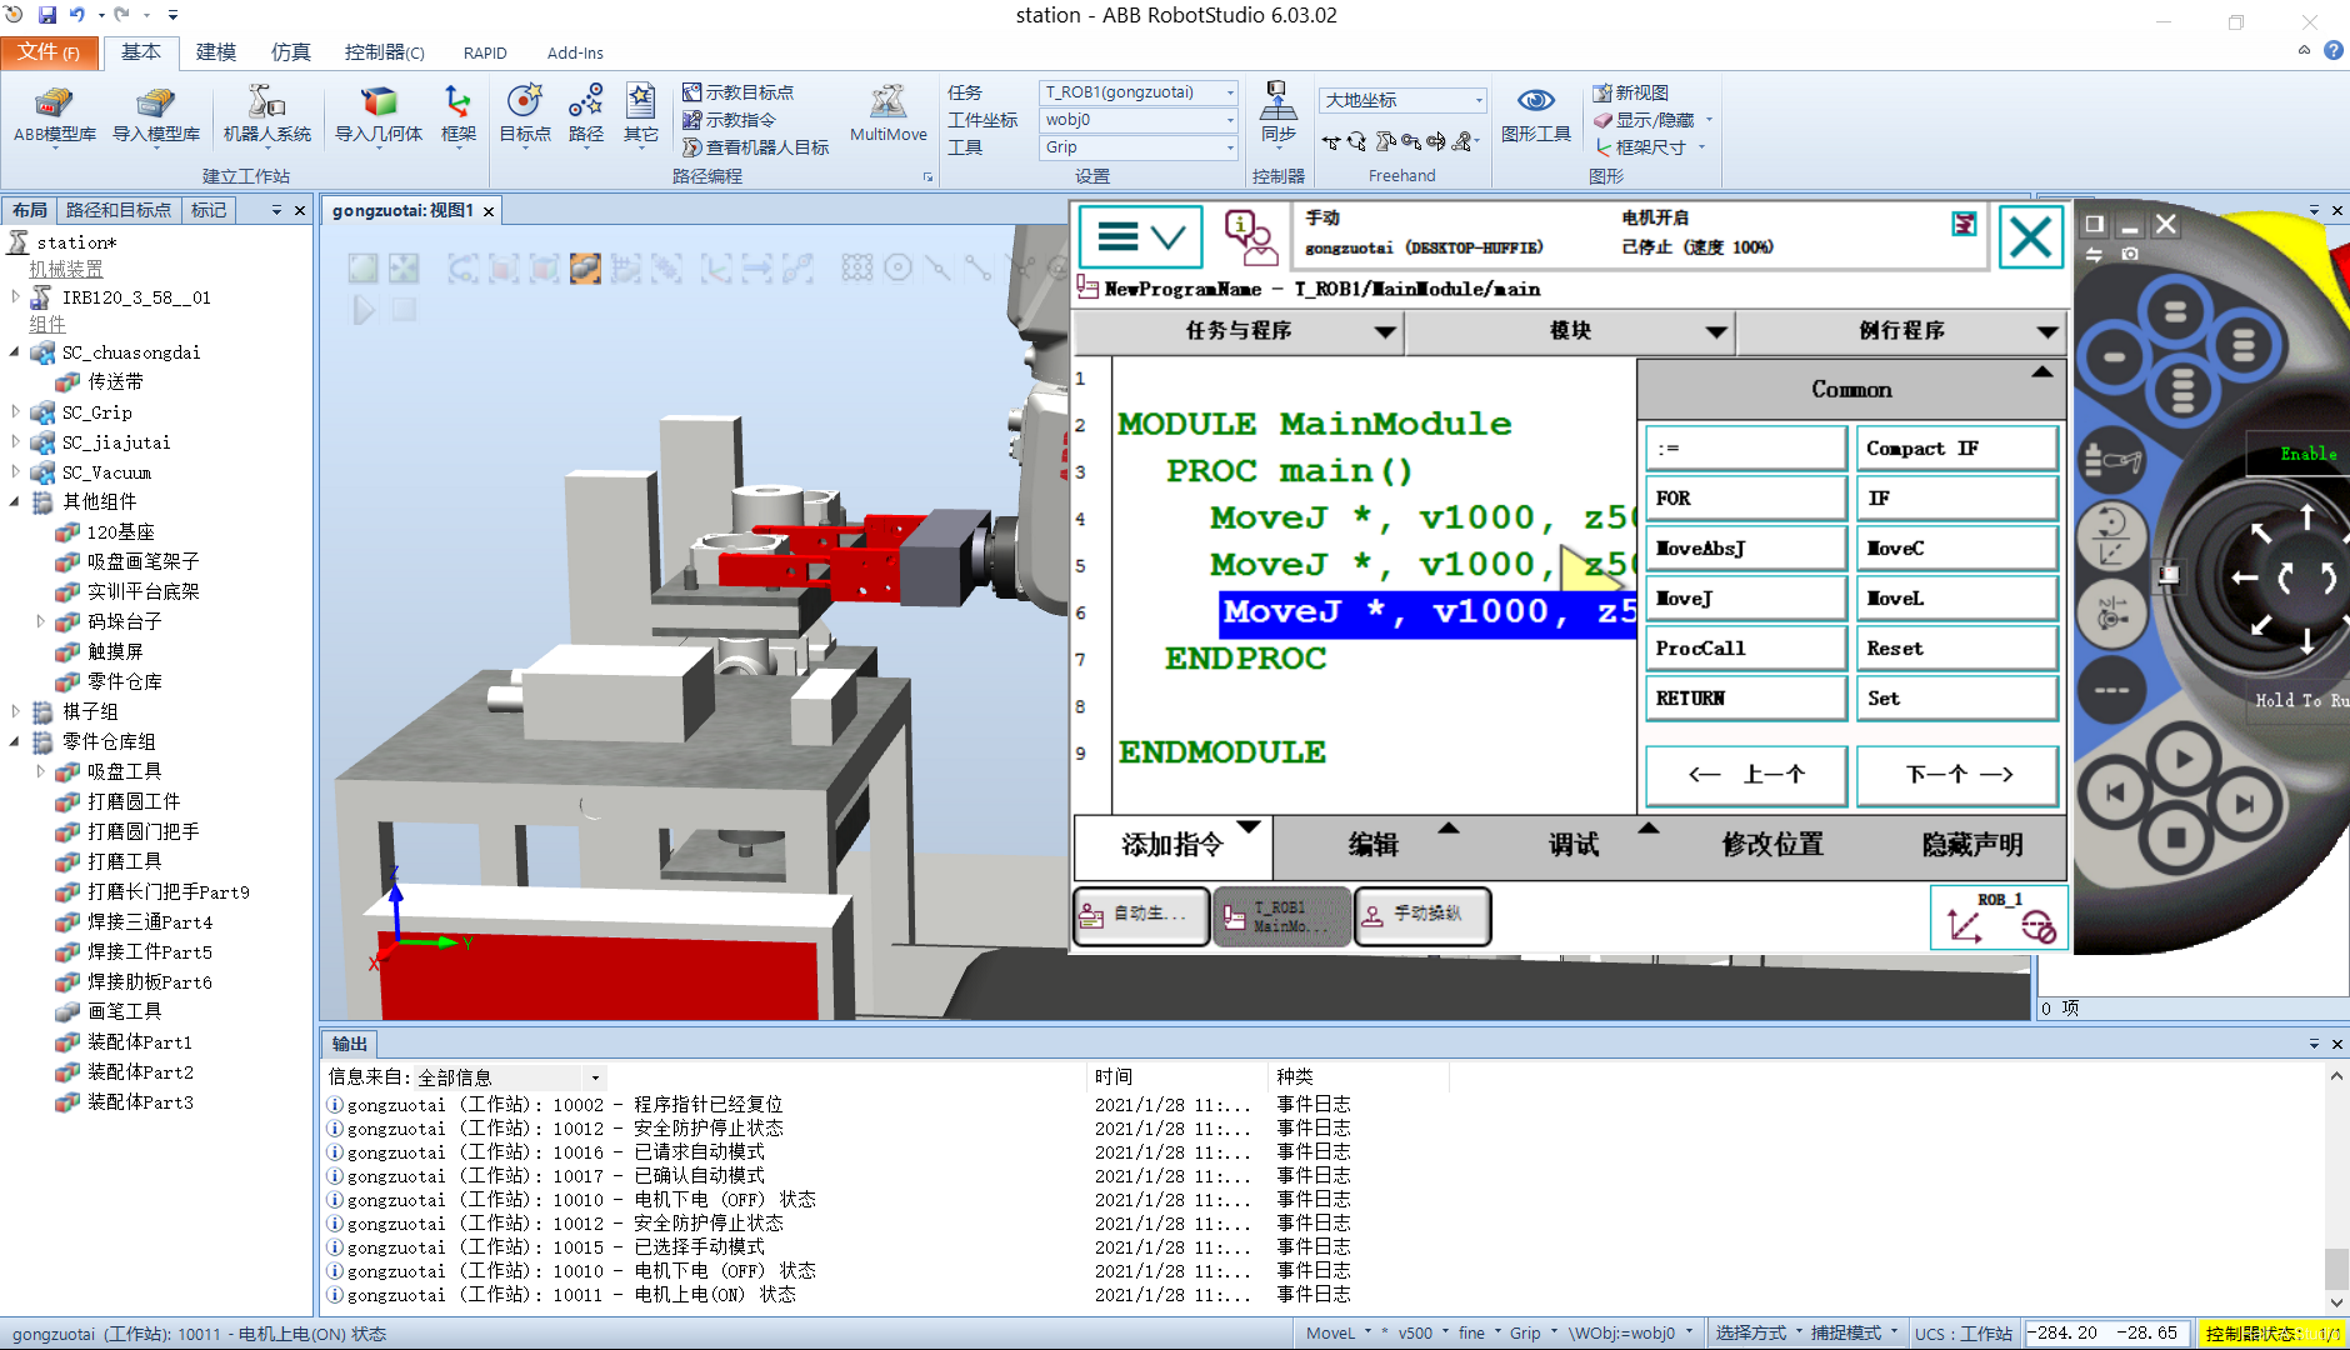Click the Modify Position button
Image resolution: width=2350 pixels, height=1350 pixels.
(x=1771, y=845)
